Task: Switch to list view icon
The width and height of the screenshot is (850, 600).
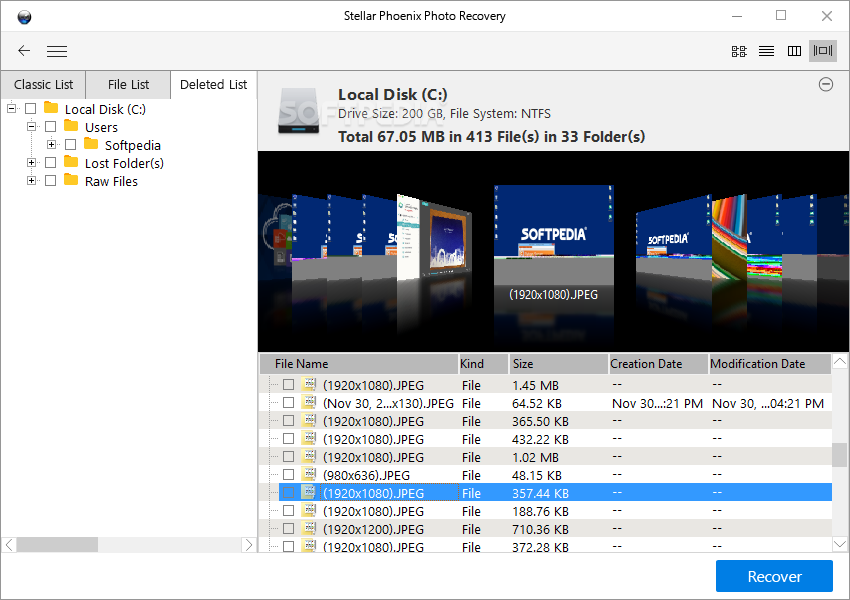Action: [x=767, y=51]
